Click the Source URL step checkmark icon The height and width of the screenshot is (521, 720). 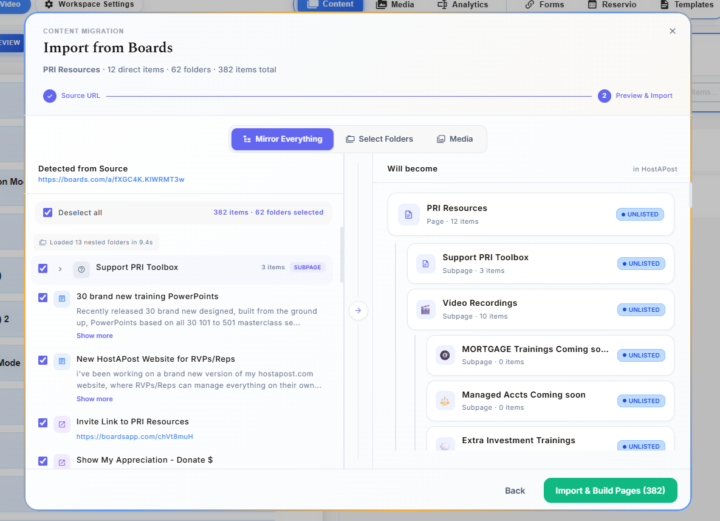[50, 95]
